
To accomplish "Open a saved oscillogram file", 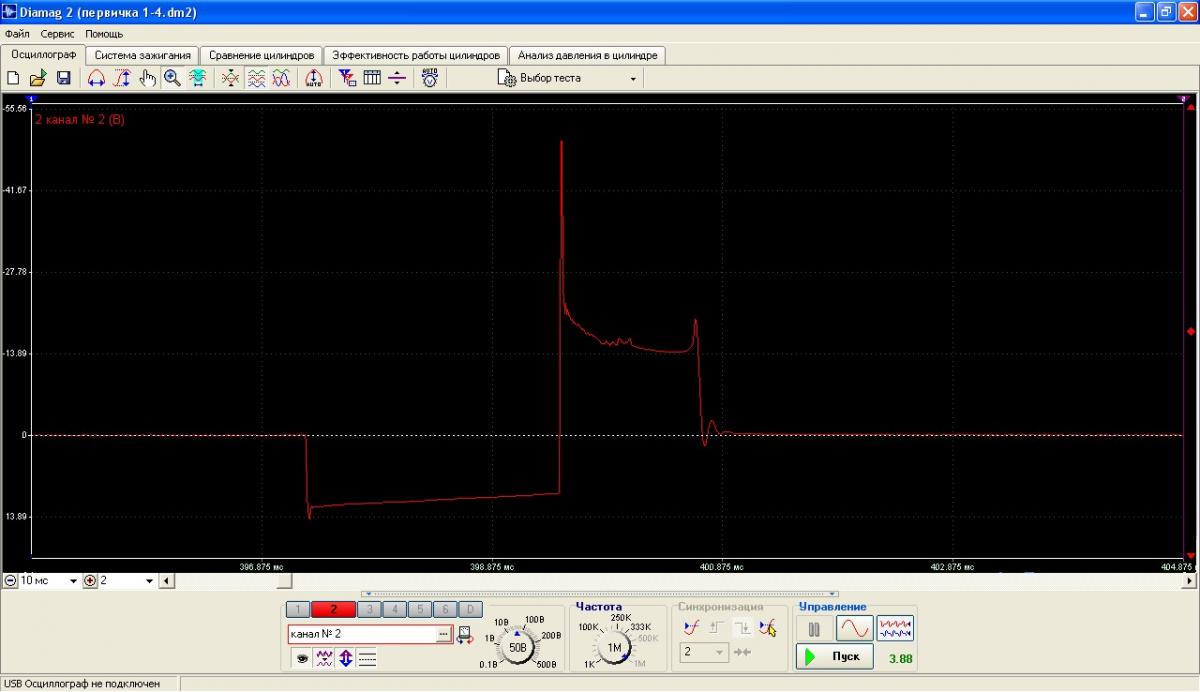I will pos(38,78).
